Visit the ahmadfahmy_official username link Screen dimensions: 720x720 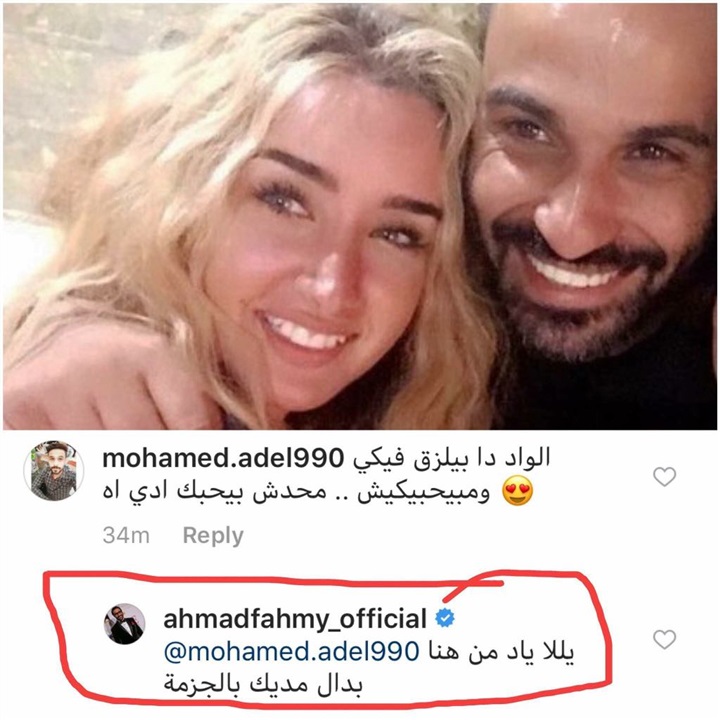(295, 619)
